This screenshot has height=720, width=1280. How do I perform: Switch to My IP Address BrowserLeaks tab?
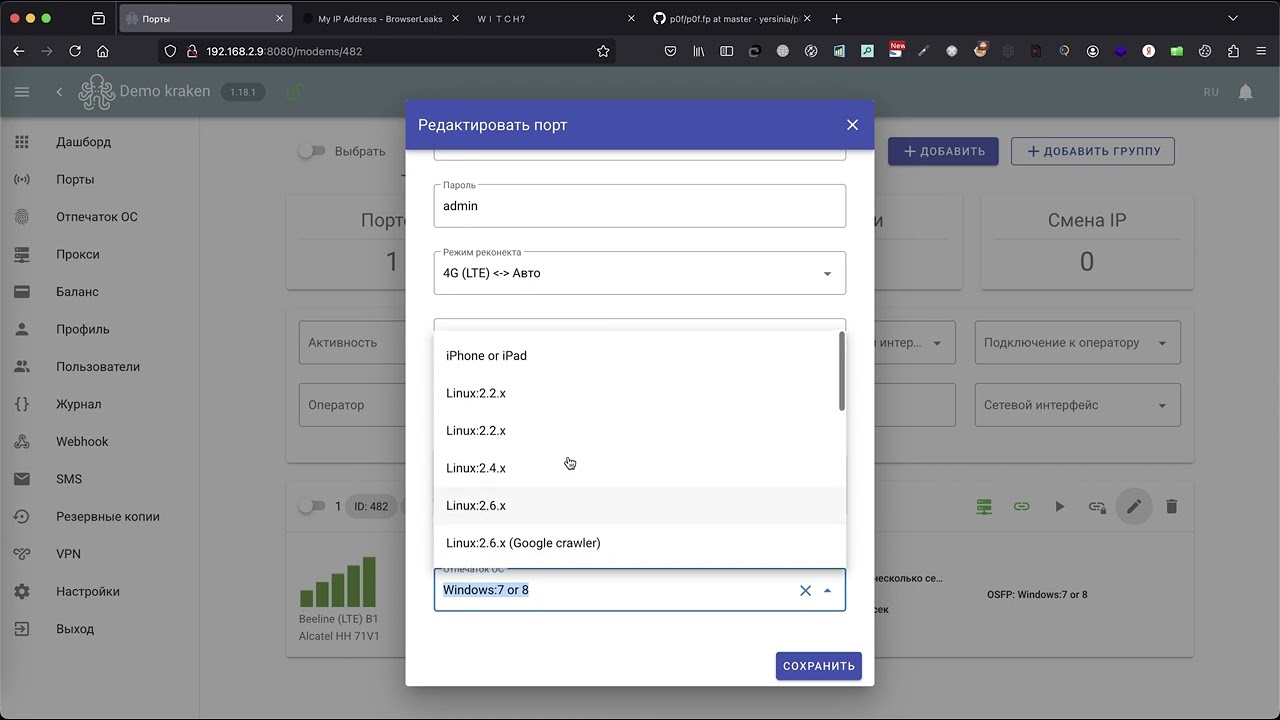tap(378, 18)
